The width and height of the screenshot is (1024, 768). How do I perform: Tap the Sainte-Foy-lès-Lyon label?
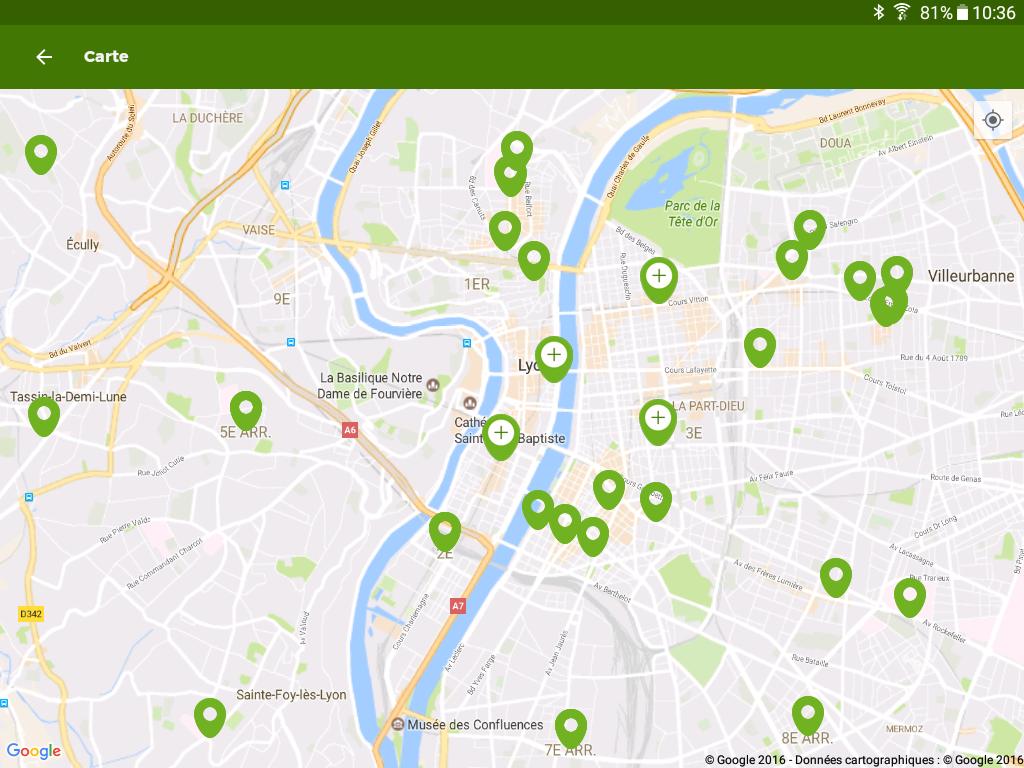coord(291,695)
